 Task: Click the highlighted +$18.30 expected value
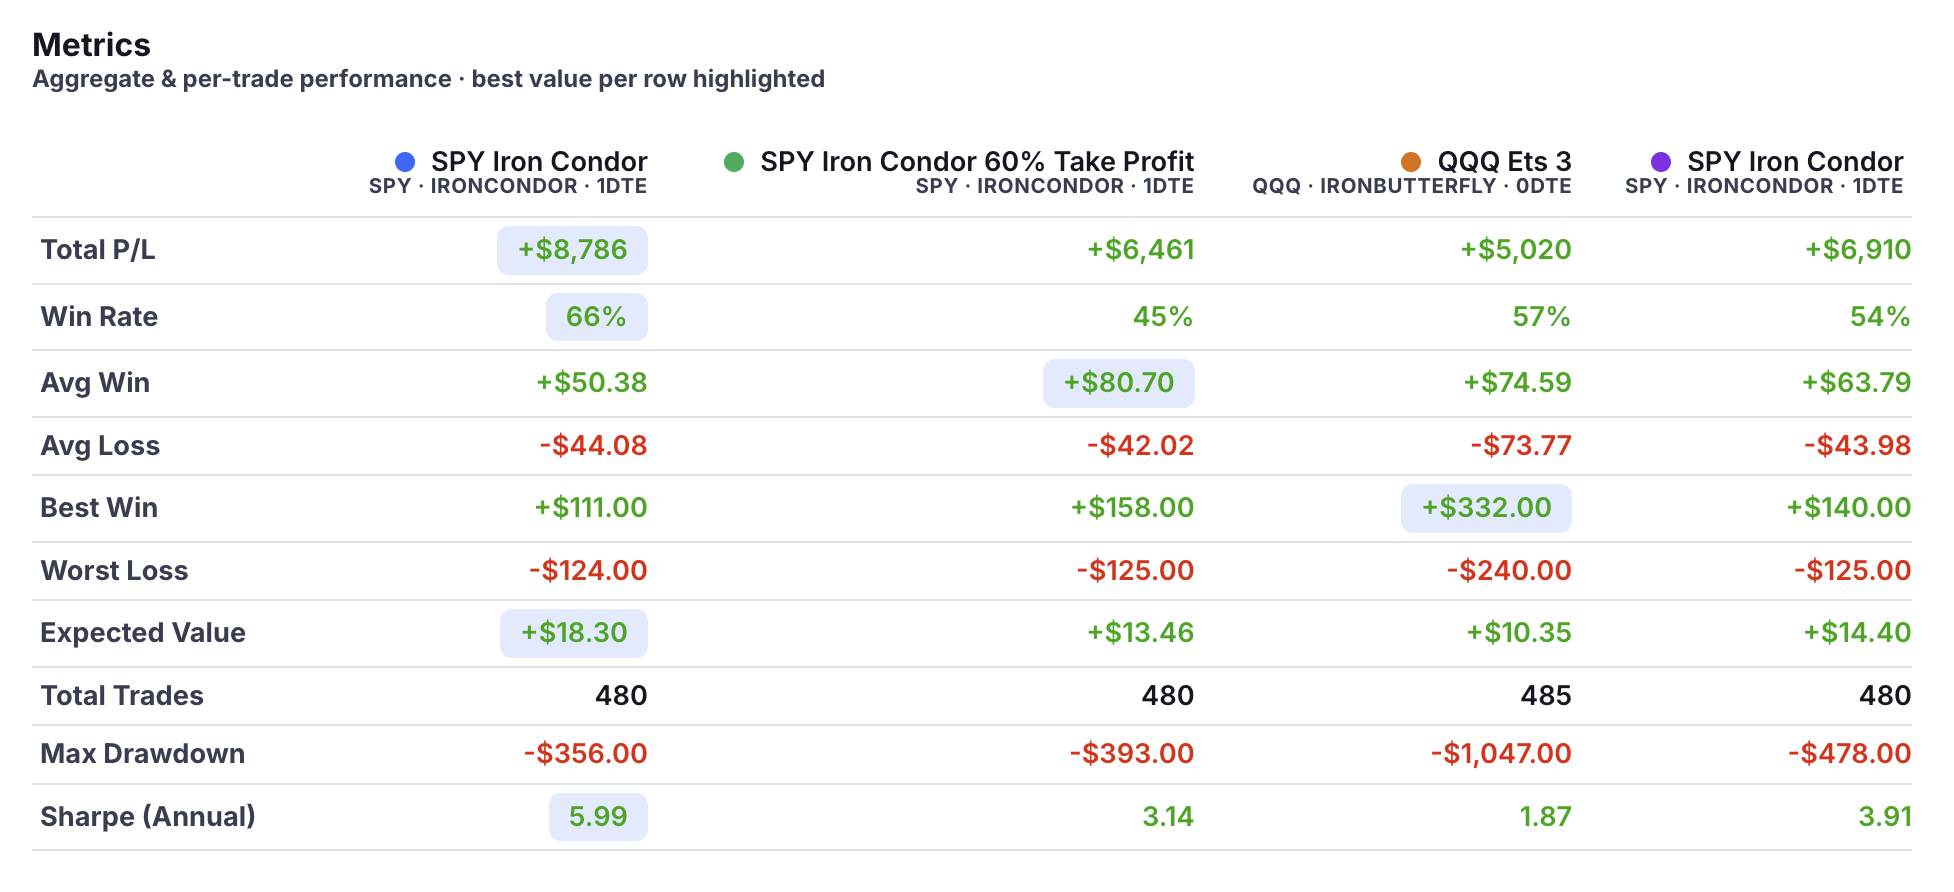pyautogui.click(x=574, y=633)
